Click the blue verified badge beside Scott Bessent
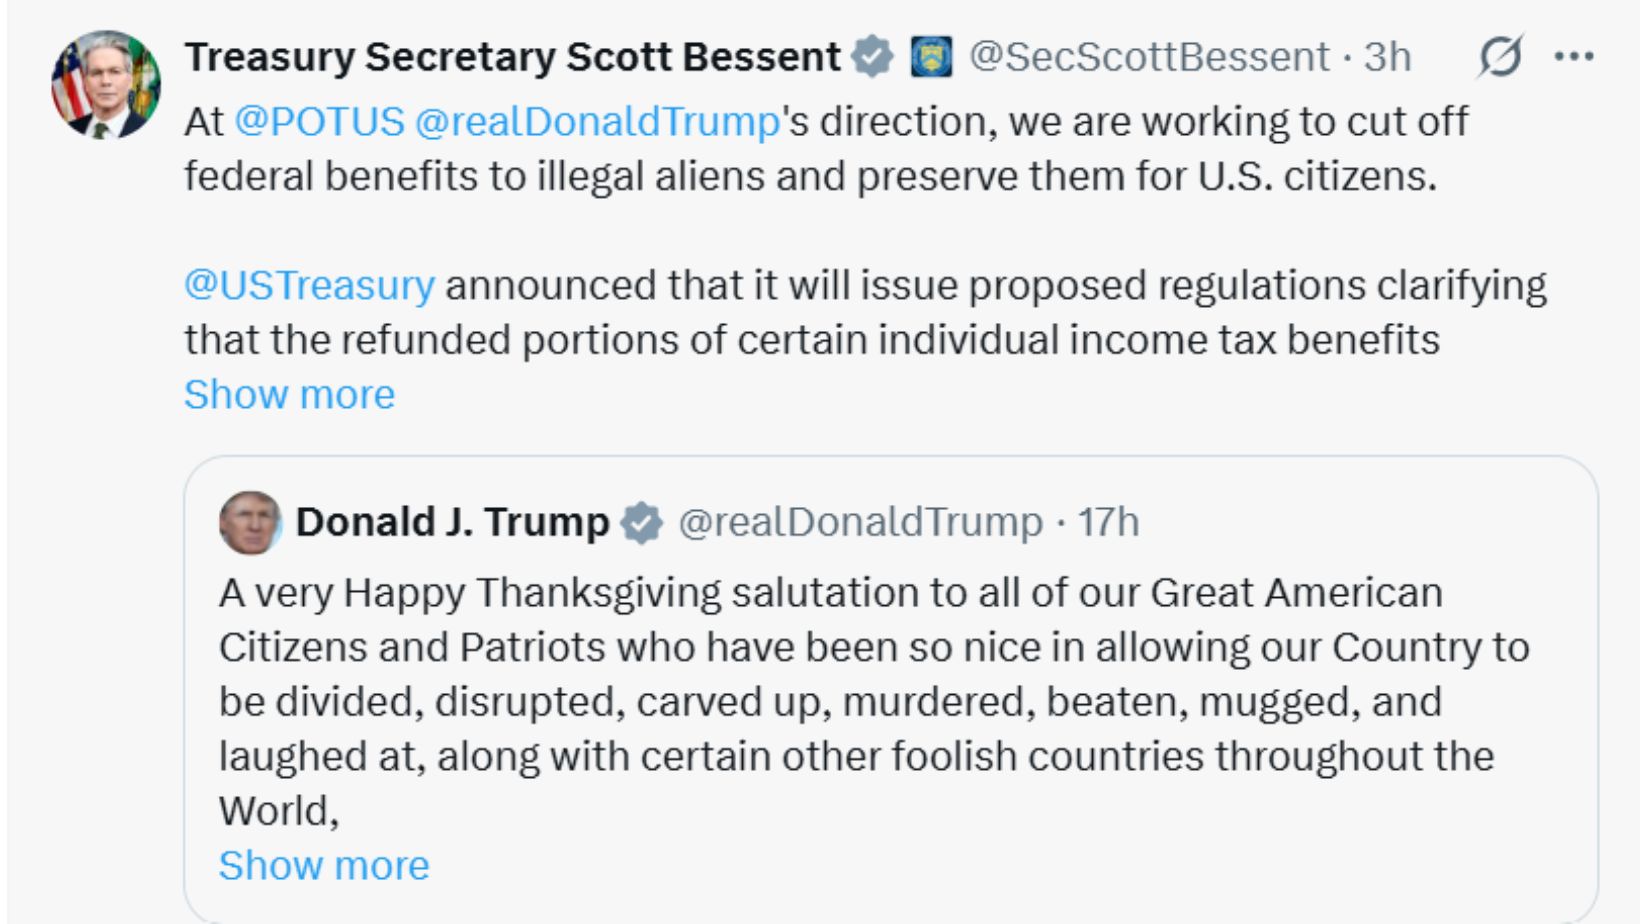Image resolution: width=1640 pixels, height=924 pixels. (x=872, y=57)
